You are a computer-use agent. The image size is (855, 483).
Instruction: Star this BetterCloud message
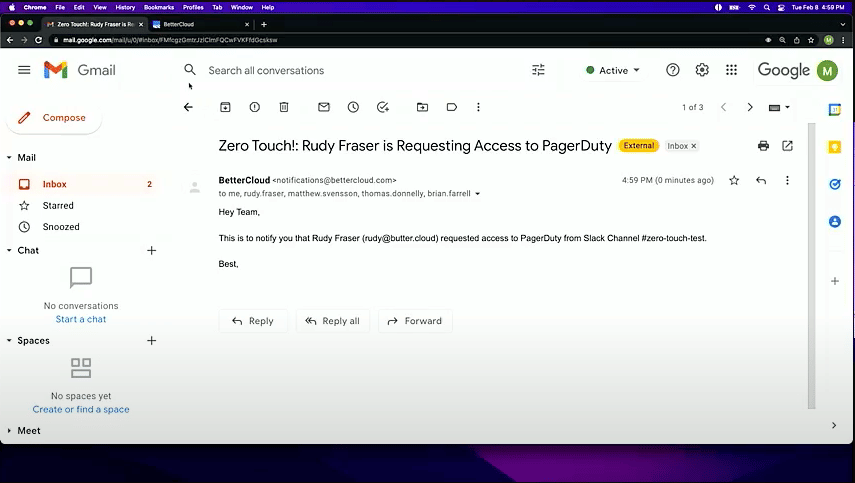point(734,180)
